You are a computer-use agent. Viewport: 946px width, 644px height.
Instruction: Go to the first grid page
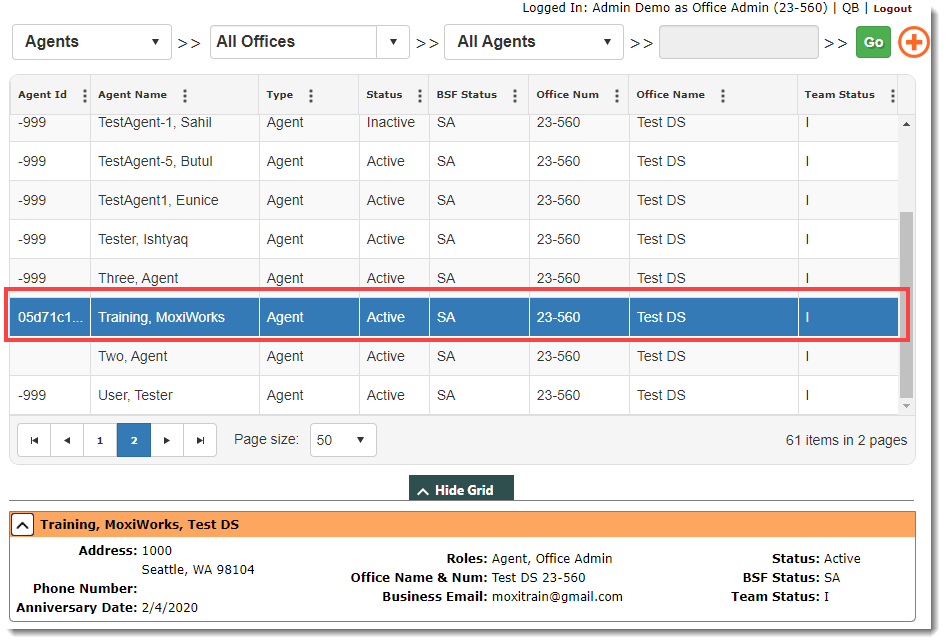[34, 440]
